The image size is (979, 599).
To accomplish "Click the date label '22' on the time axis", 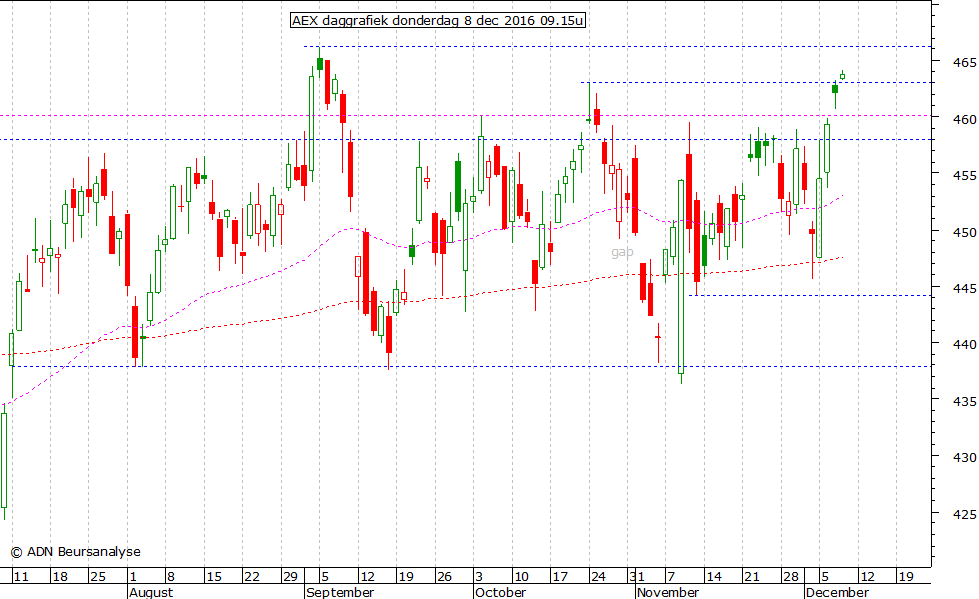I will click(252, 576).
